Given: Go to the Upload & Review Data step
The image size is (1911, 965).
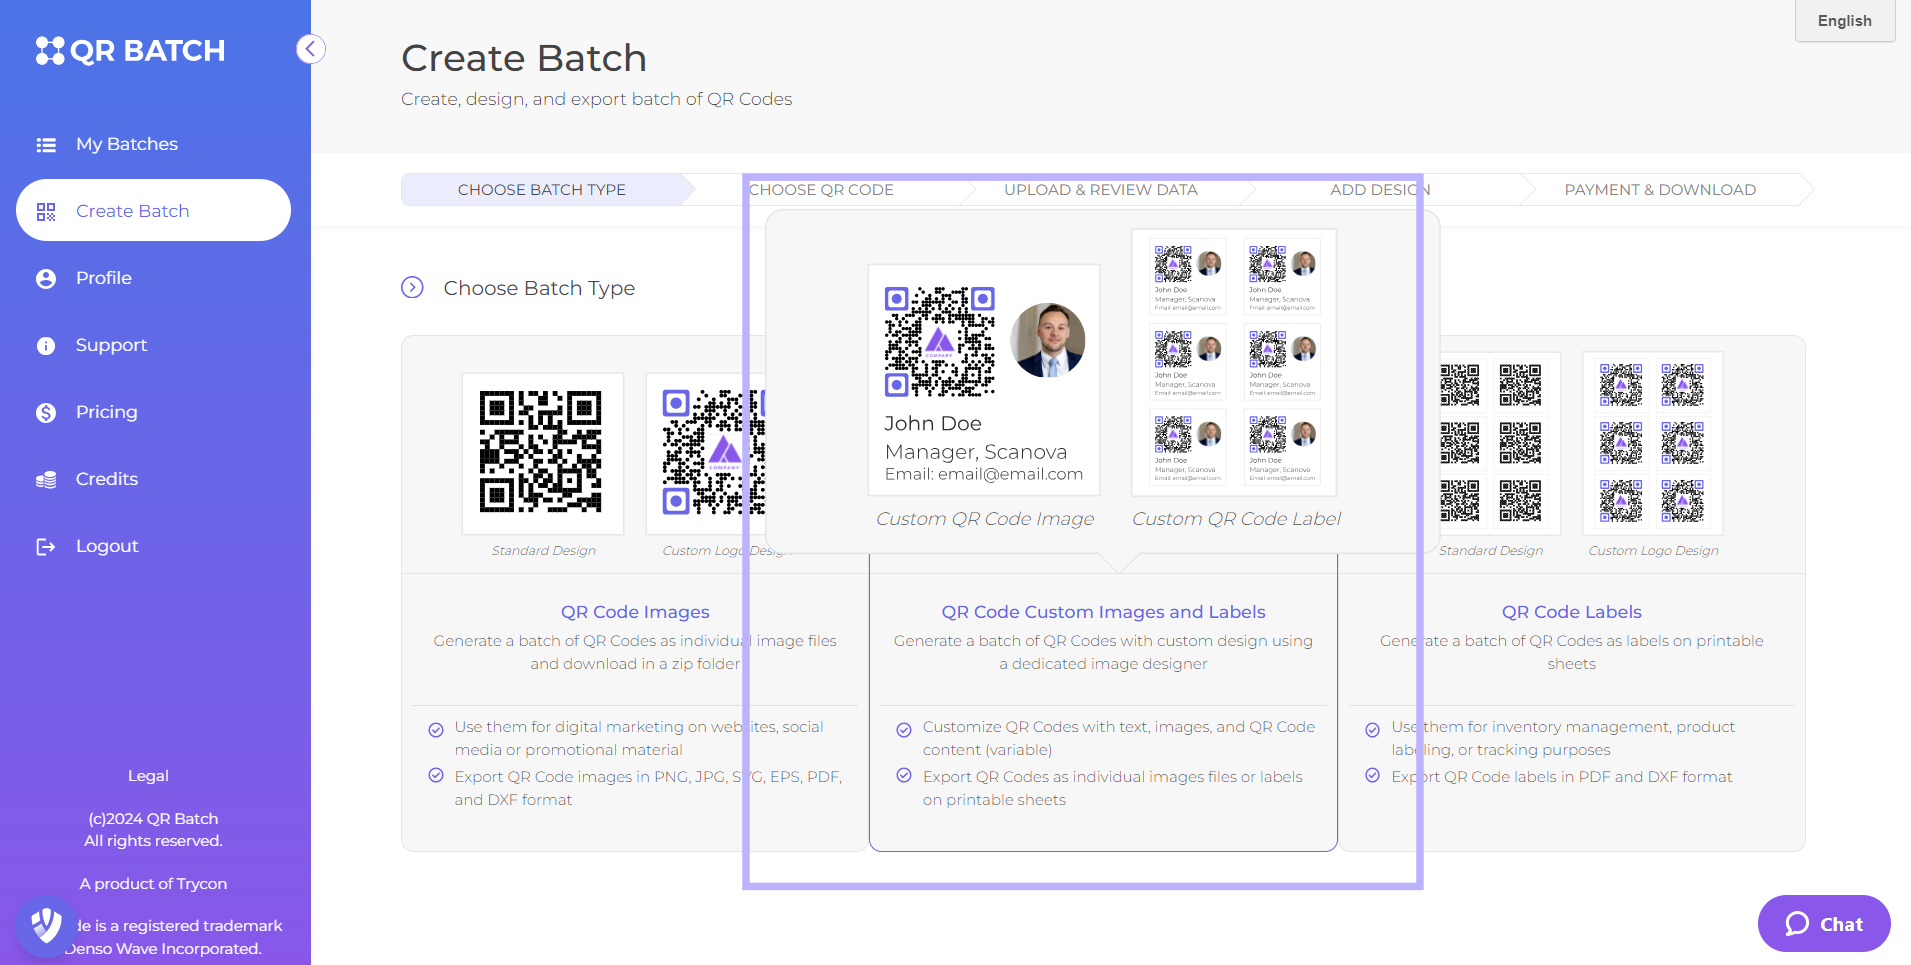Looking at the screenshot, I should click(x=1100, y=190).
